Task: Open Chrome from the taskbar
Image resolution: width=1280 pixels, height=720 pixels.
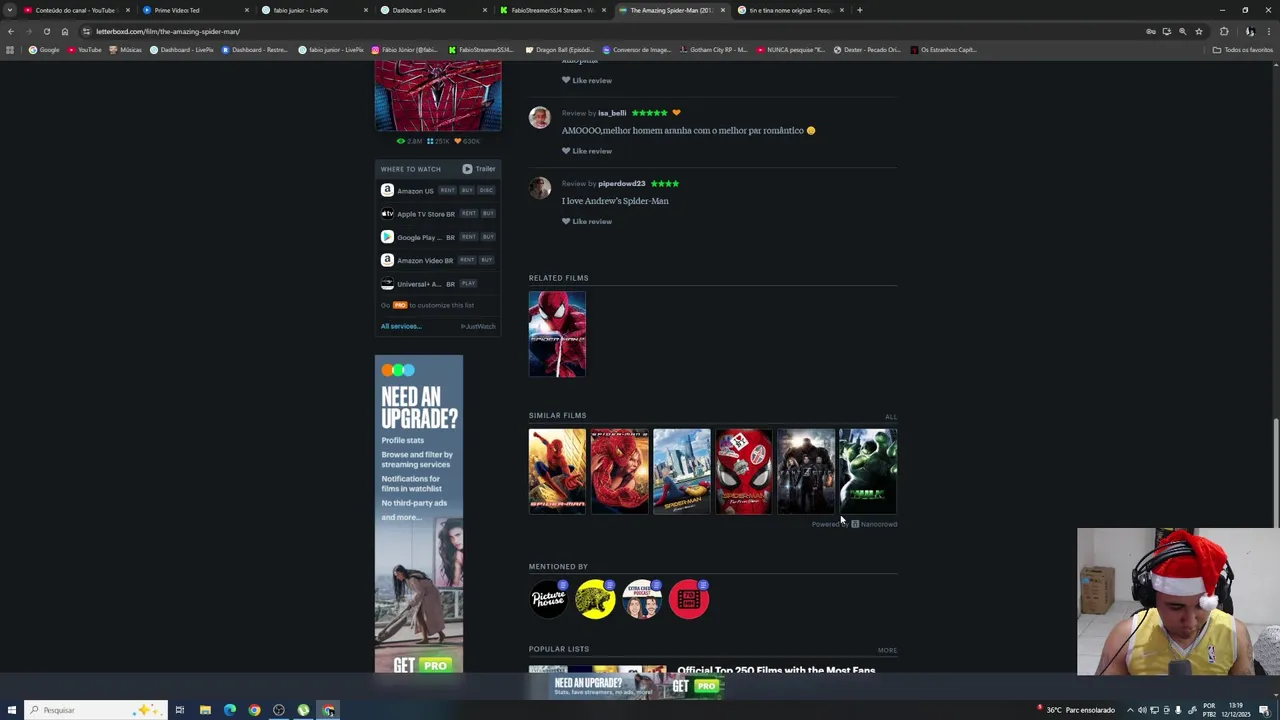Action: (x=254, y=710)
